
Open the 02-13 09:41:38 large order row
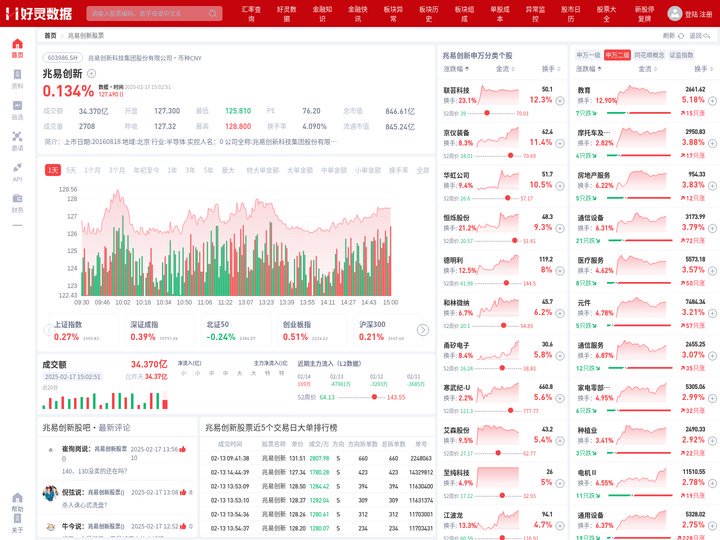coord(318,458)
